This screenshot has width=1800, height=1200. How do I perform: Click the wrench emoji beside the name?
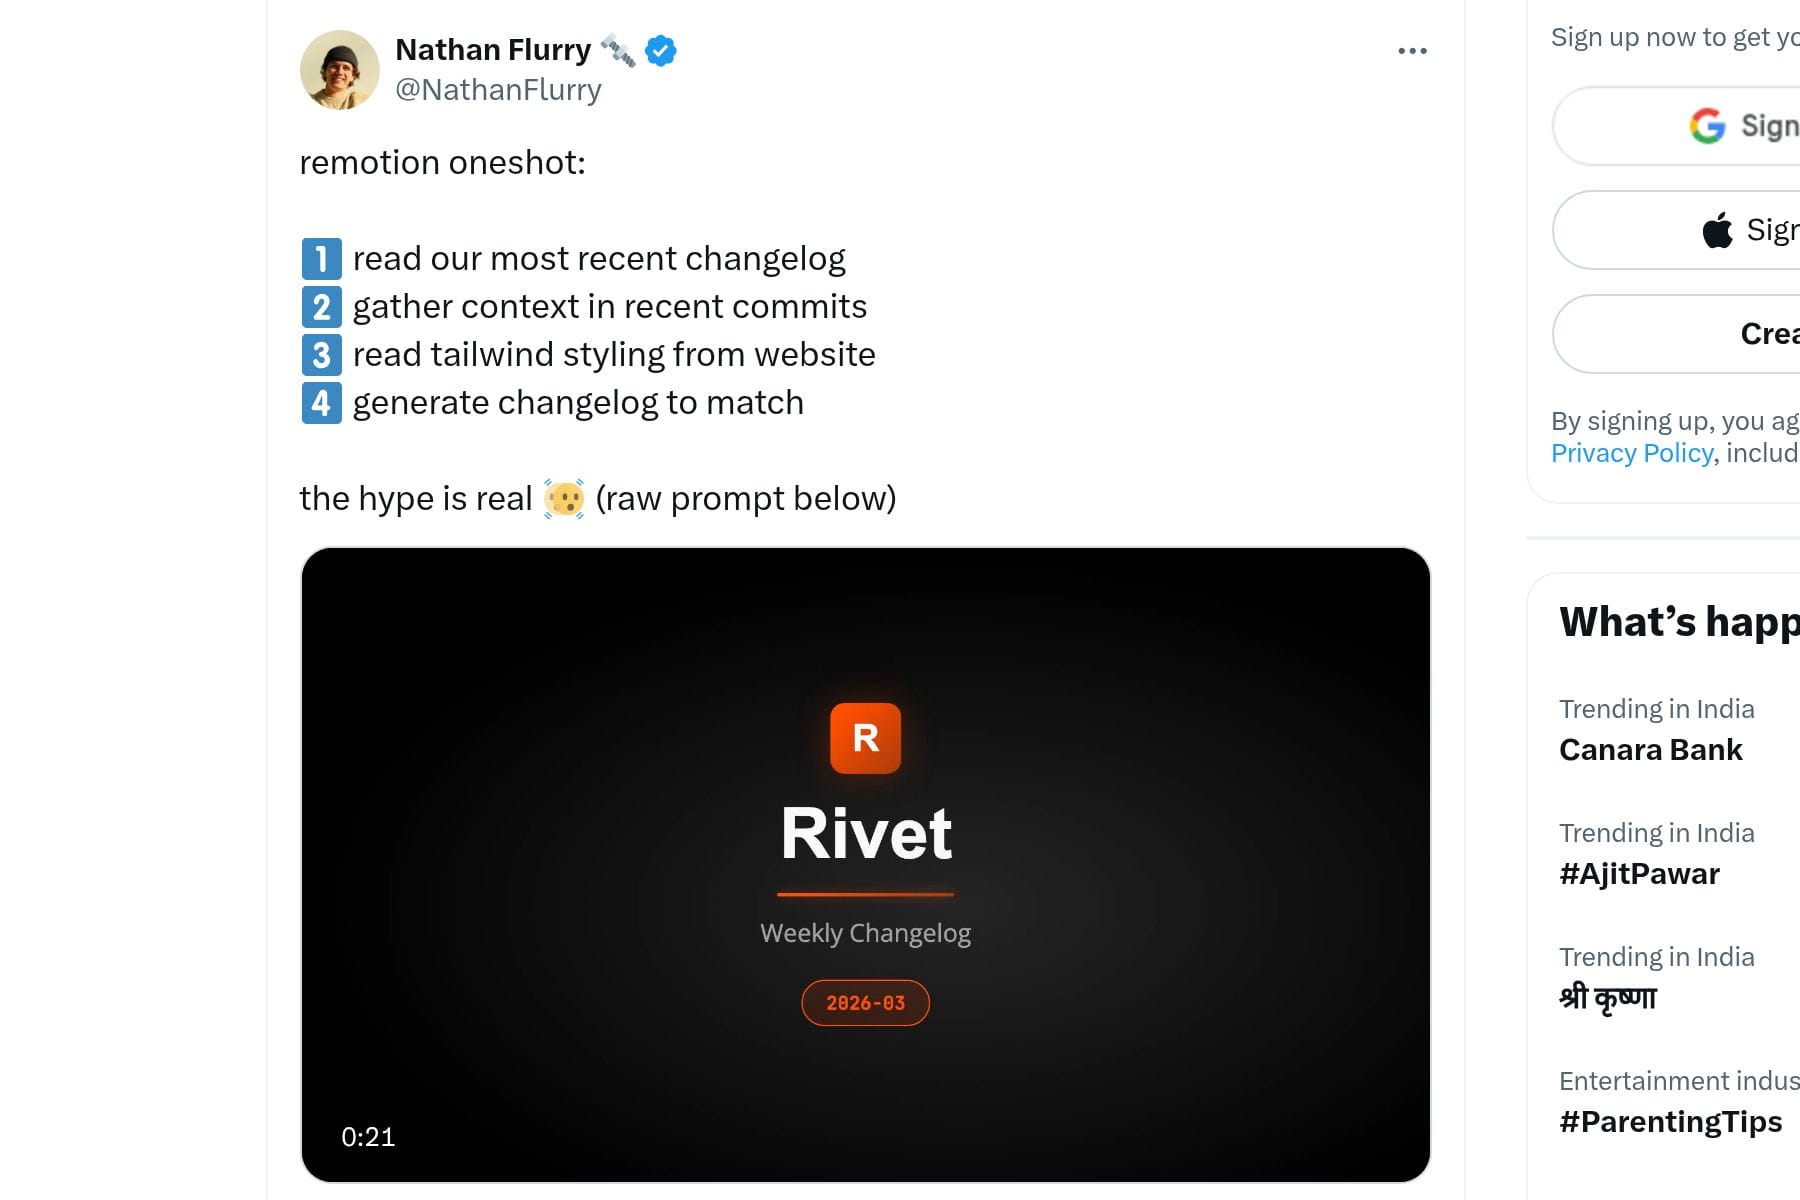coord(618,50)
